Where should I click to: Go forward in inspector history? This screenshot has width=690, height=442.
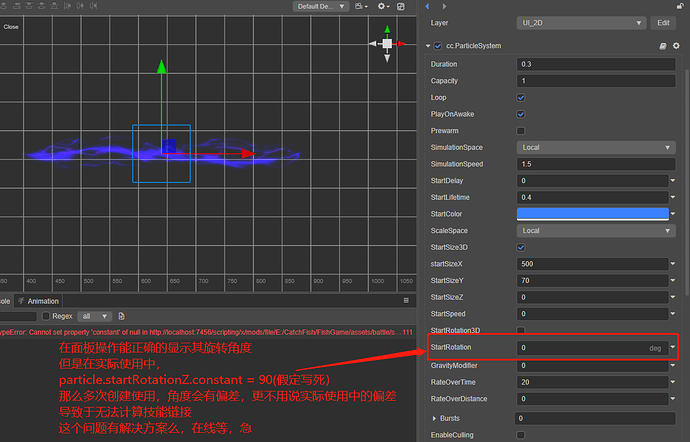click(x=444, y=6)
